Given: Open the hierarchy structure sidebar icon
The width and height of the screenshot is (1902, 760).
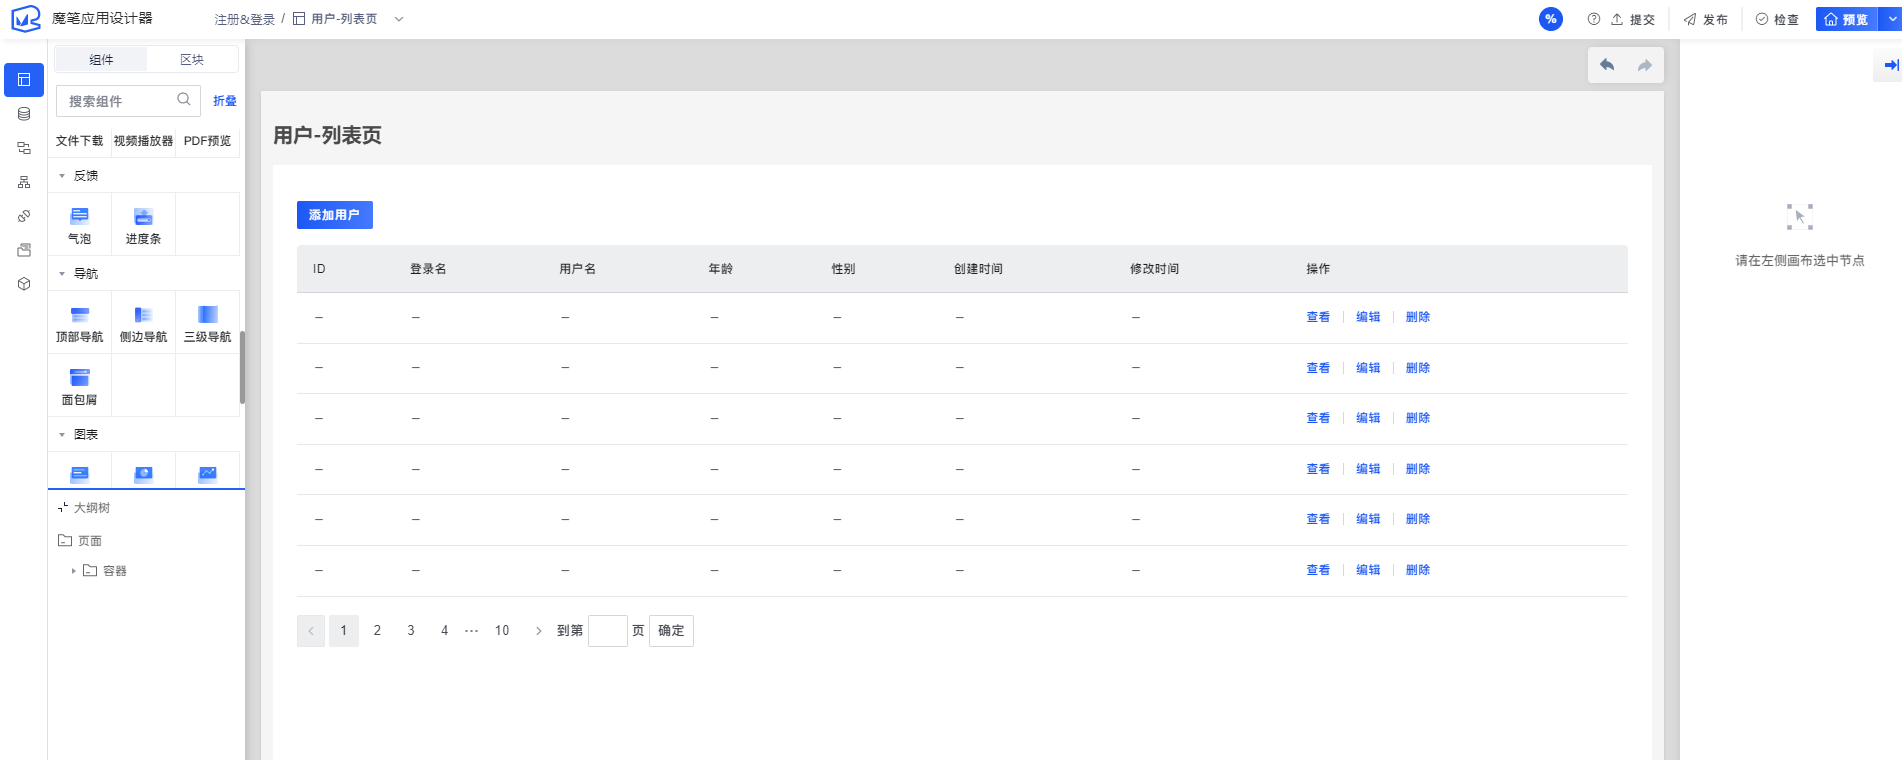Looking at the screenshot, I should click(x=24, y=182).
